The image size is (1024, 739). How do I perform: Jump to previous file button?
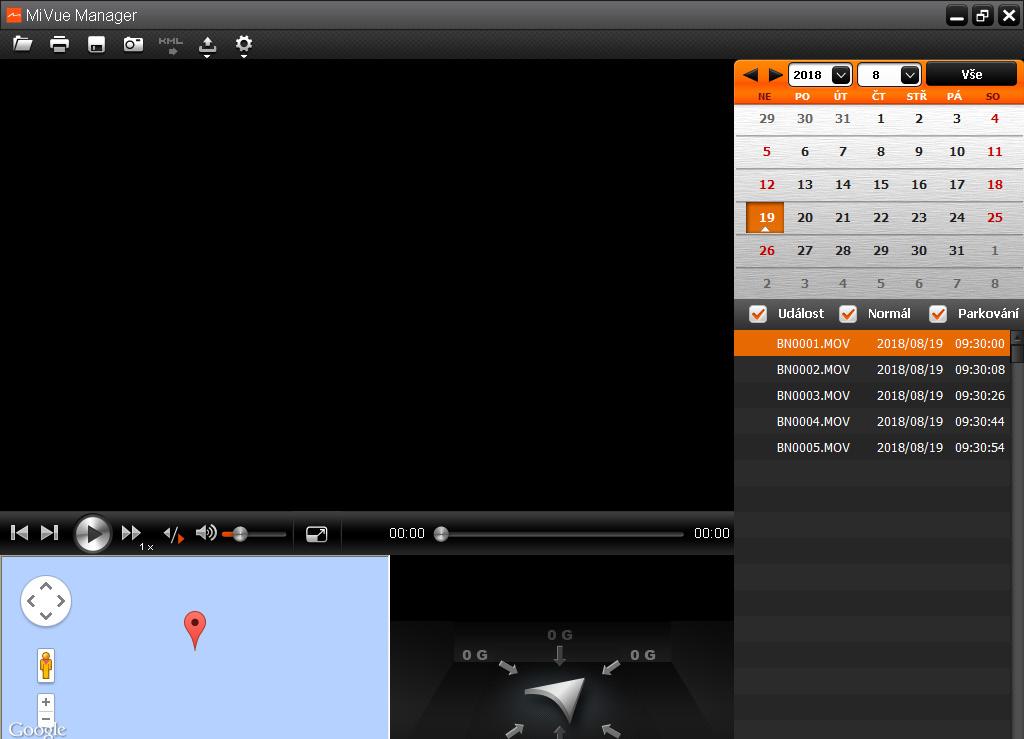click(x=20, y=533)
